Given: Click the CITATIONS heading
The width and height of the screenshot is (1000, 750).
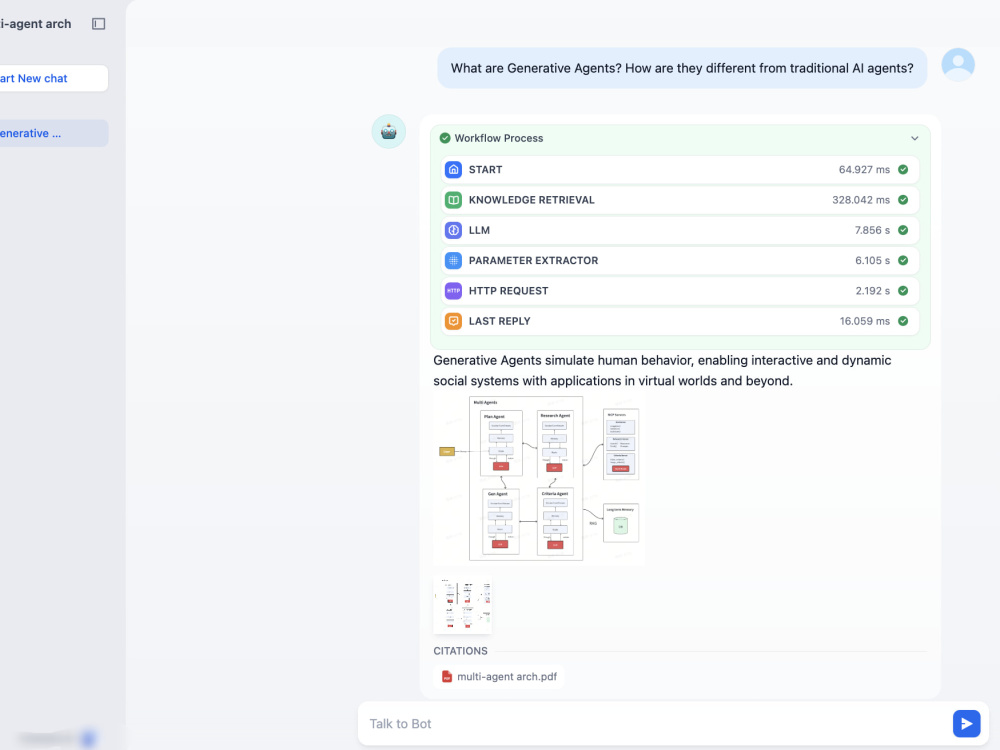Looking at the screenshot, I should pos(460,651).
